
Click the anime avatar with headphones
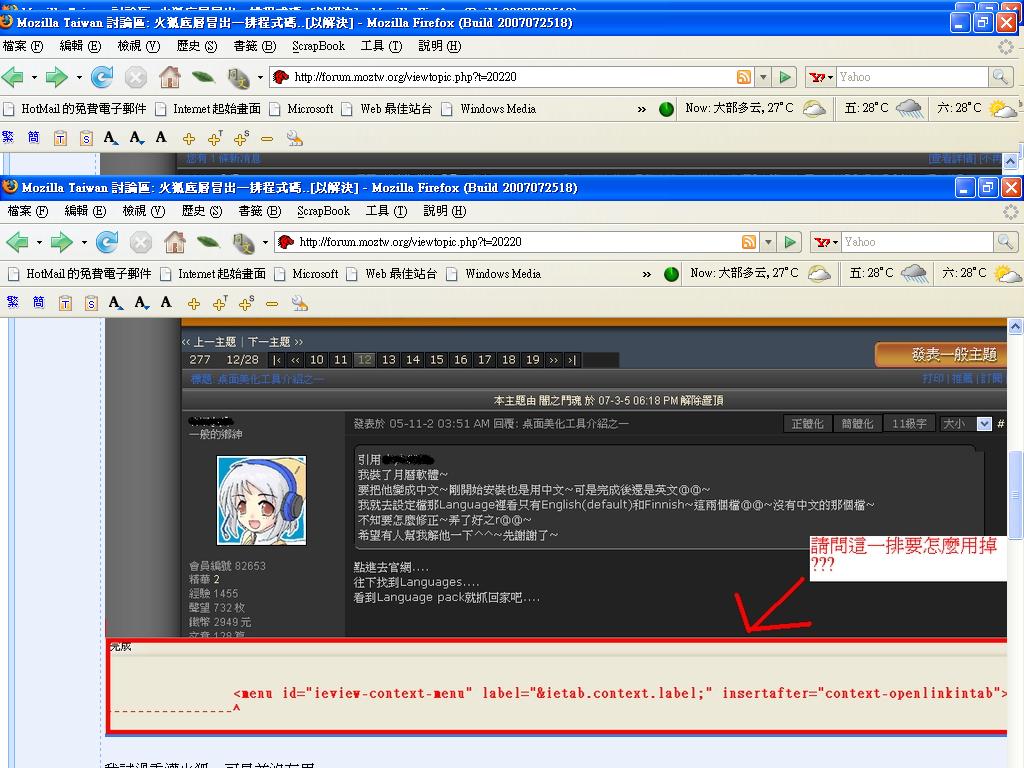coord(261,501)
